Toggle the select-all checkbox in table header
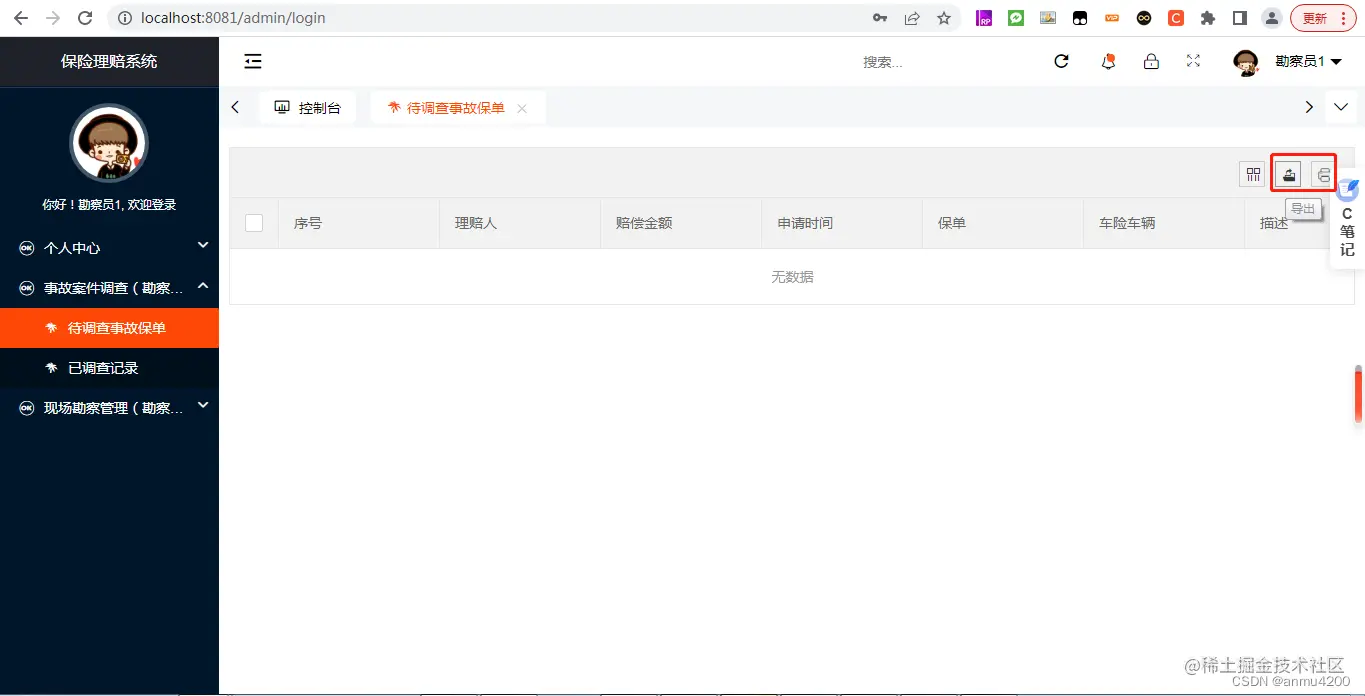The height and width of the screenshot is (696, 1365). pos(253,223)
